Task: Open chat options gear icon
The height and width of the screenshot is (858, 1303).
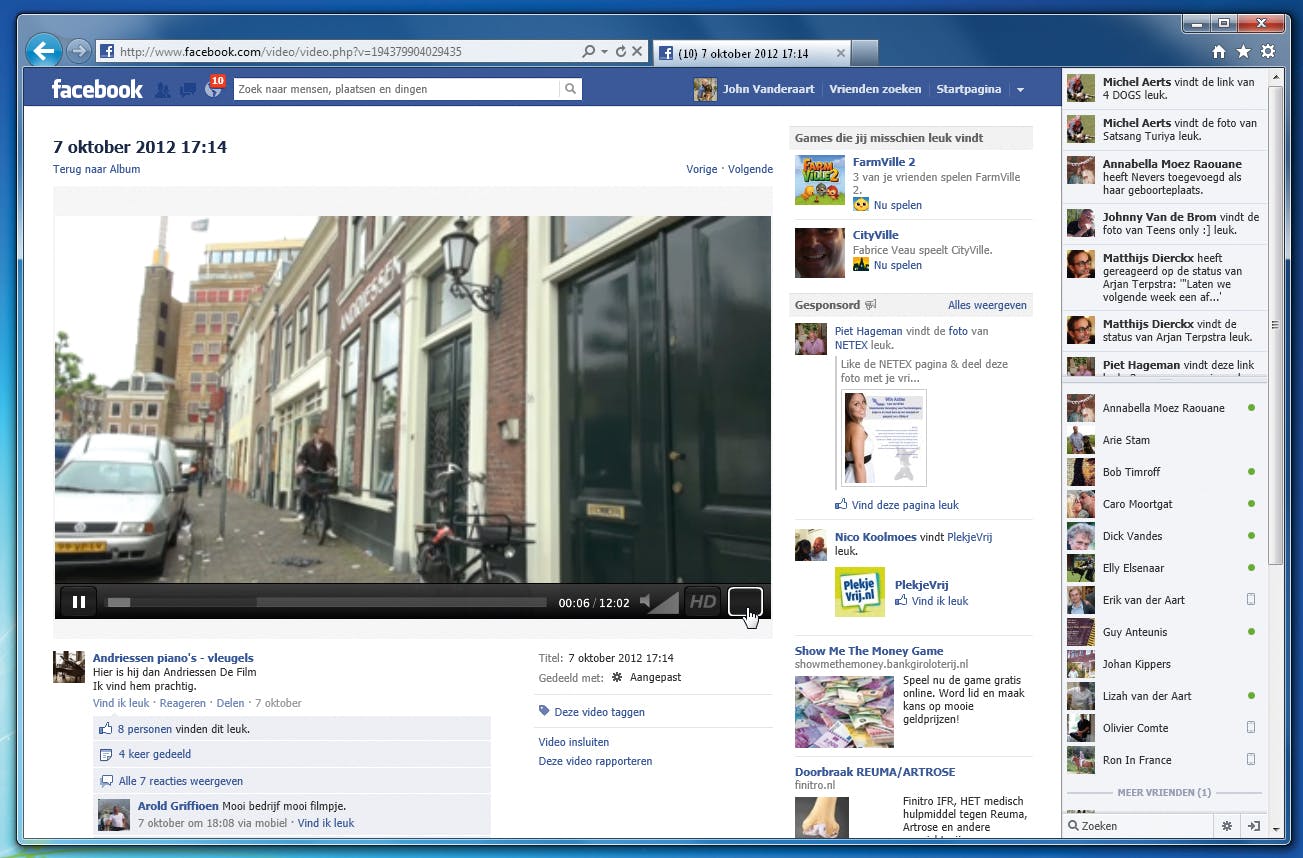Action: point(1227,826)
